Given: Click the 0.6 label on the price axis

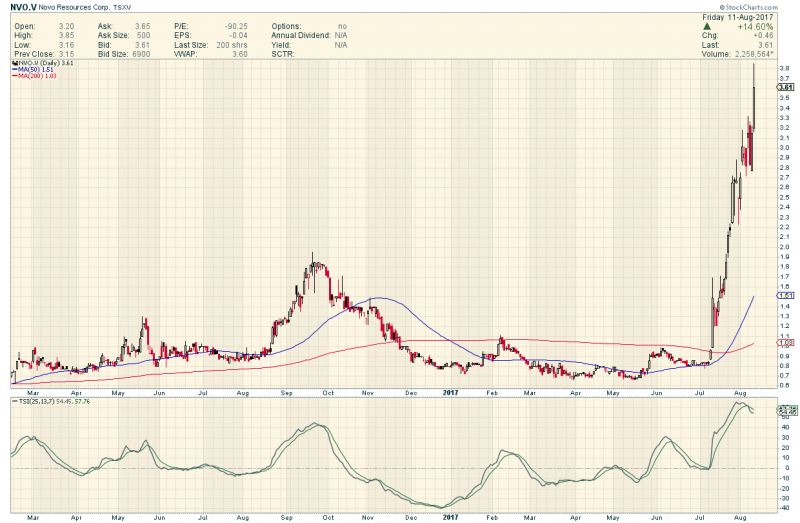Looking at the screenshot, I should pos(784,386).
